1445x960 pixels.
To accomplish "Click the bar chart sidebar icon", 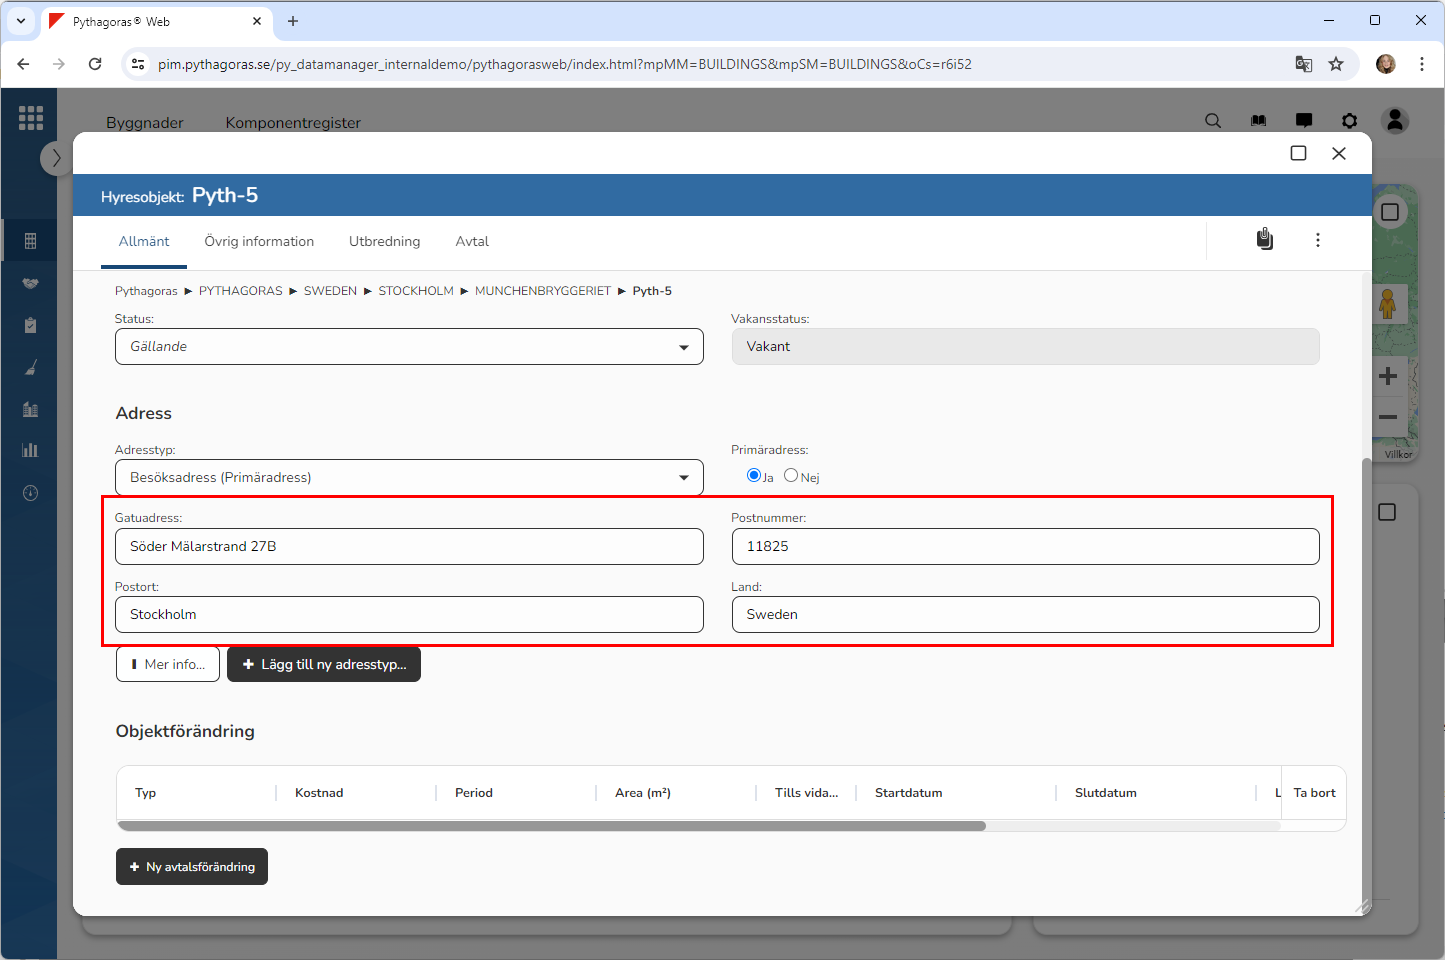I will [x=30, y=450].
